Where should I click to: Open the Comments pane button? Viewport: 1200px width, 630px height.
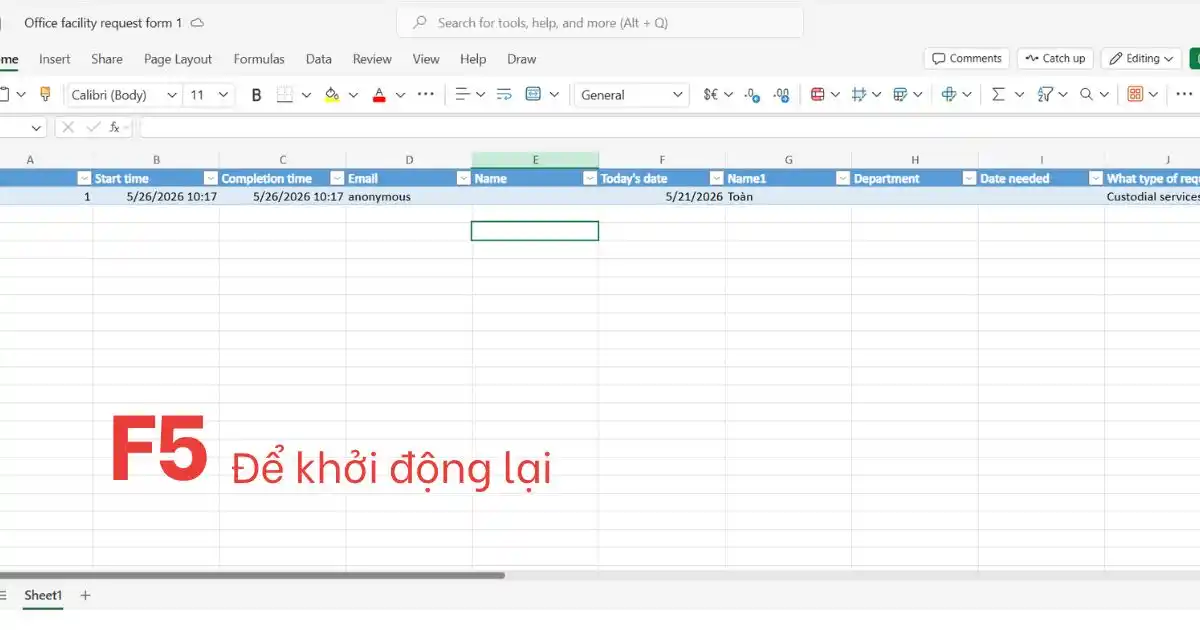966,58
